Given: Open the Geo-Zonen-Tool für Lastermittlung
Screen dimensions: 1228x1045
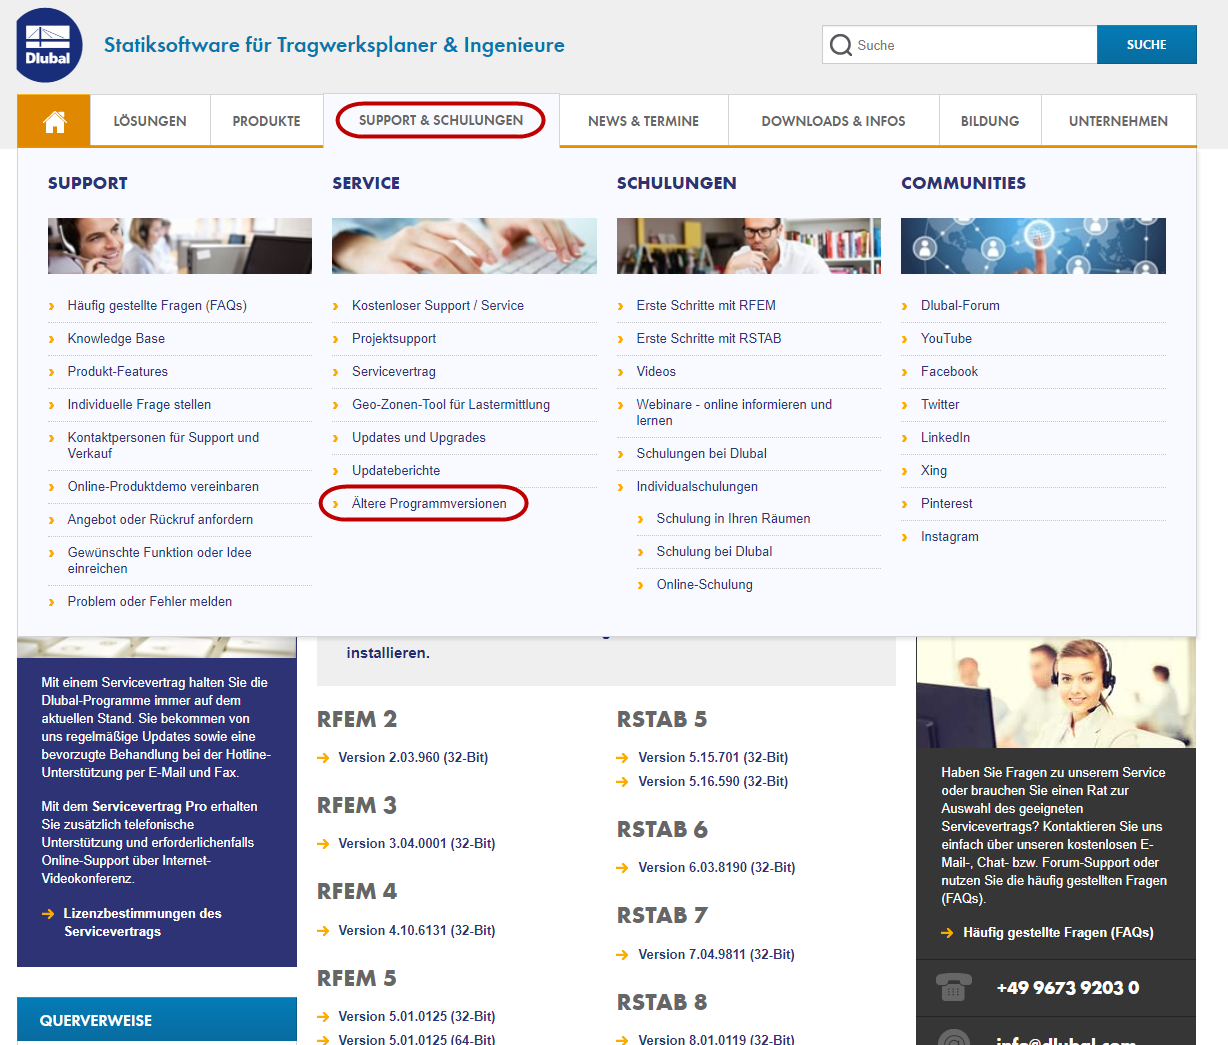Looking at the screenshot, I should pyautogui.click(x=450, y=404).
